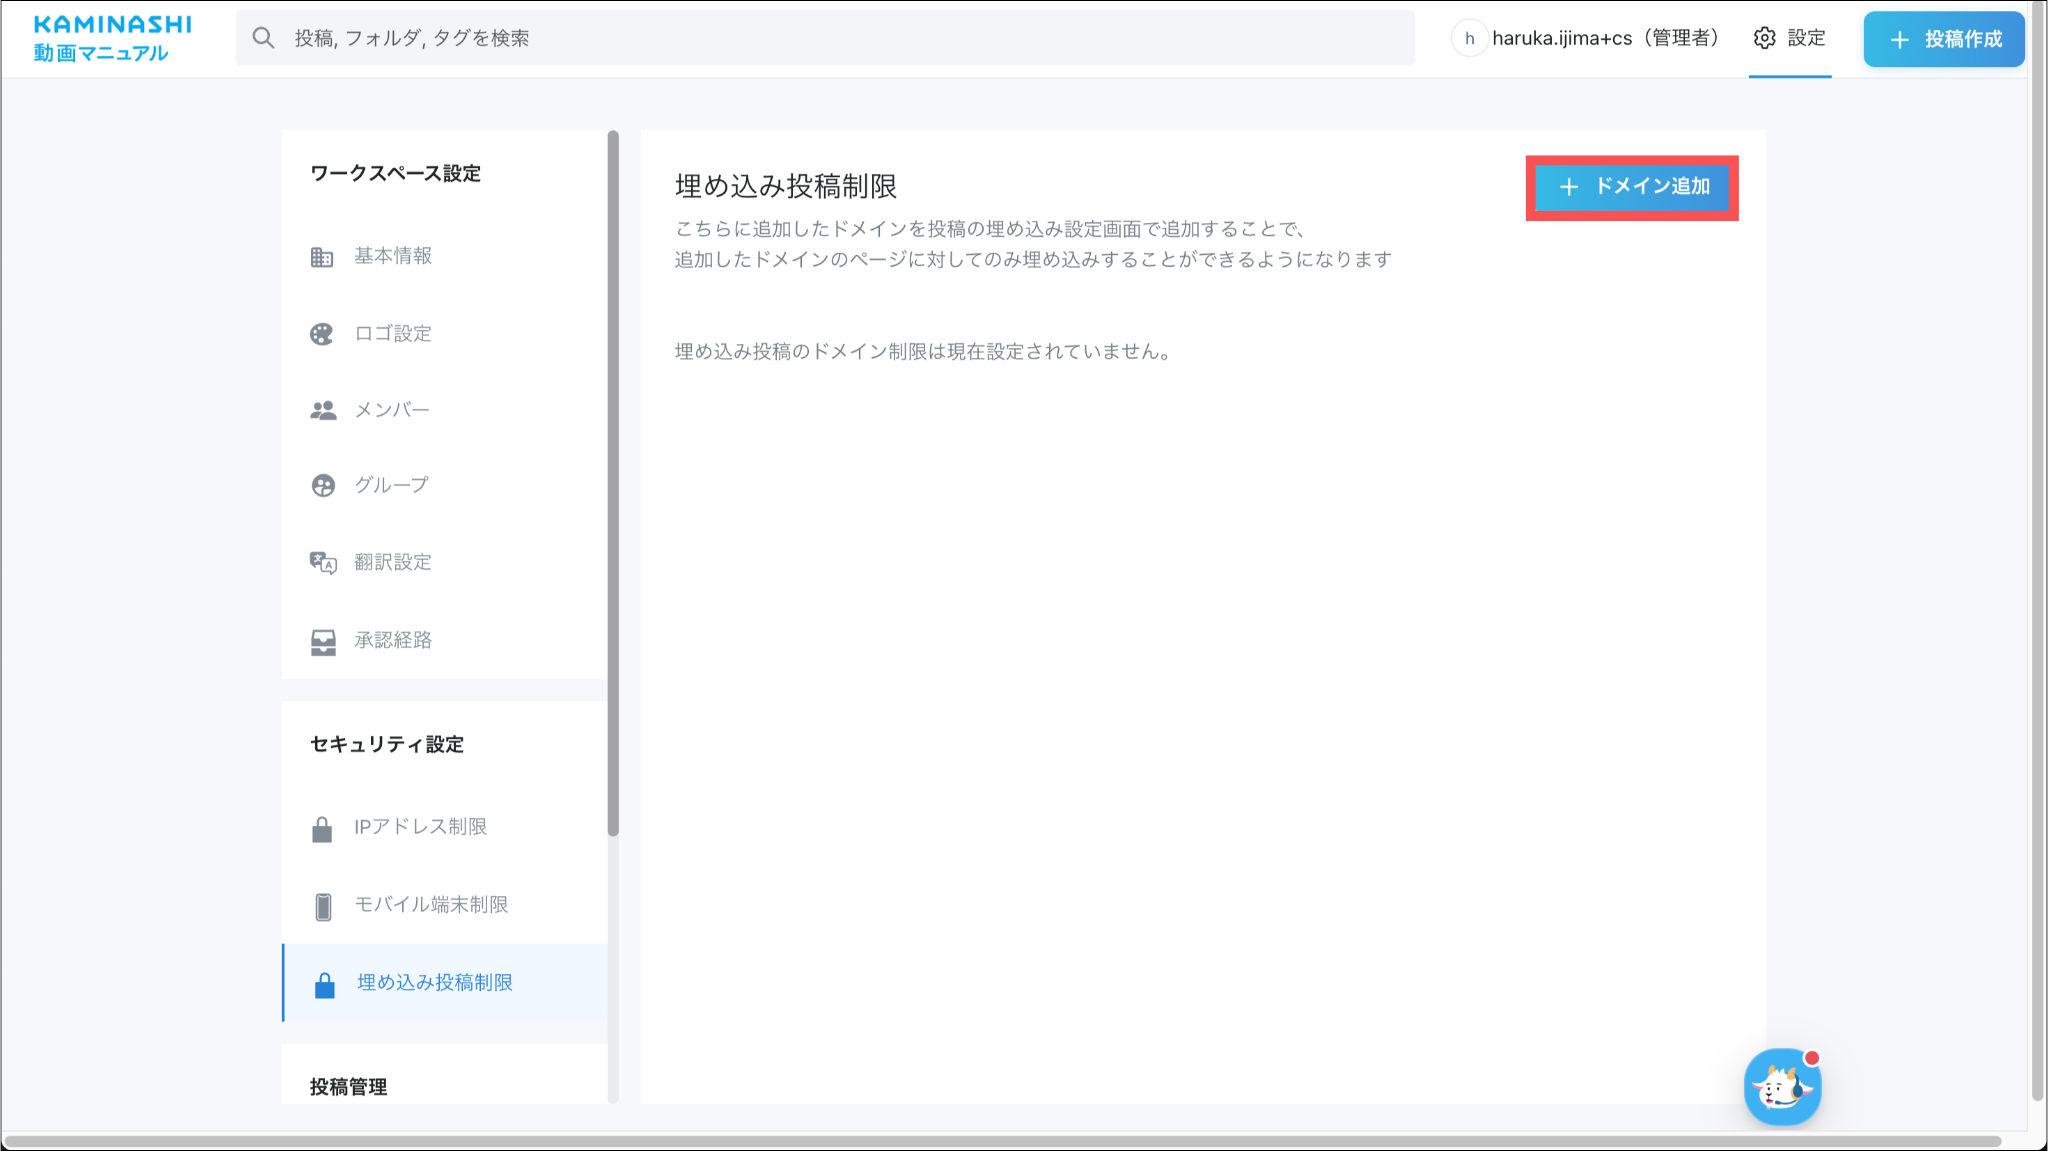Click the palette icon for ロゴ設定
Image resolution: width=2048 pixels, height=1151 pixels.
point(321,334)
